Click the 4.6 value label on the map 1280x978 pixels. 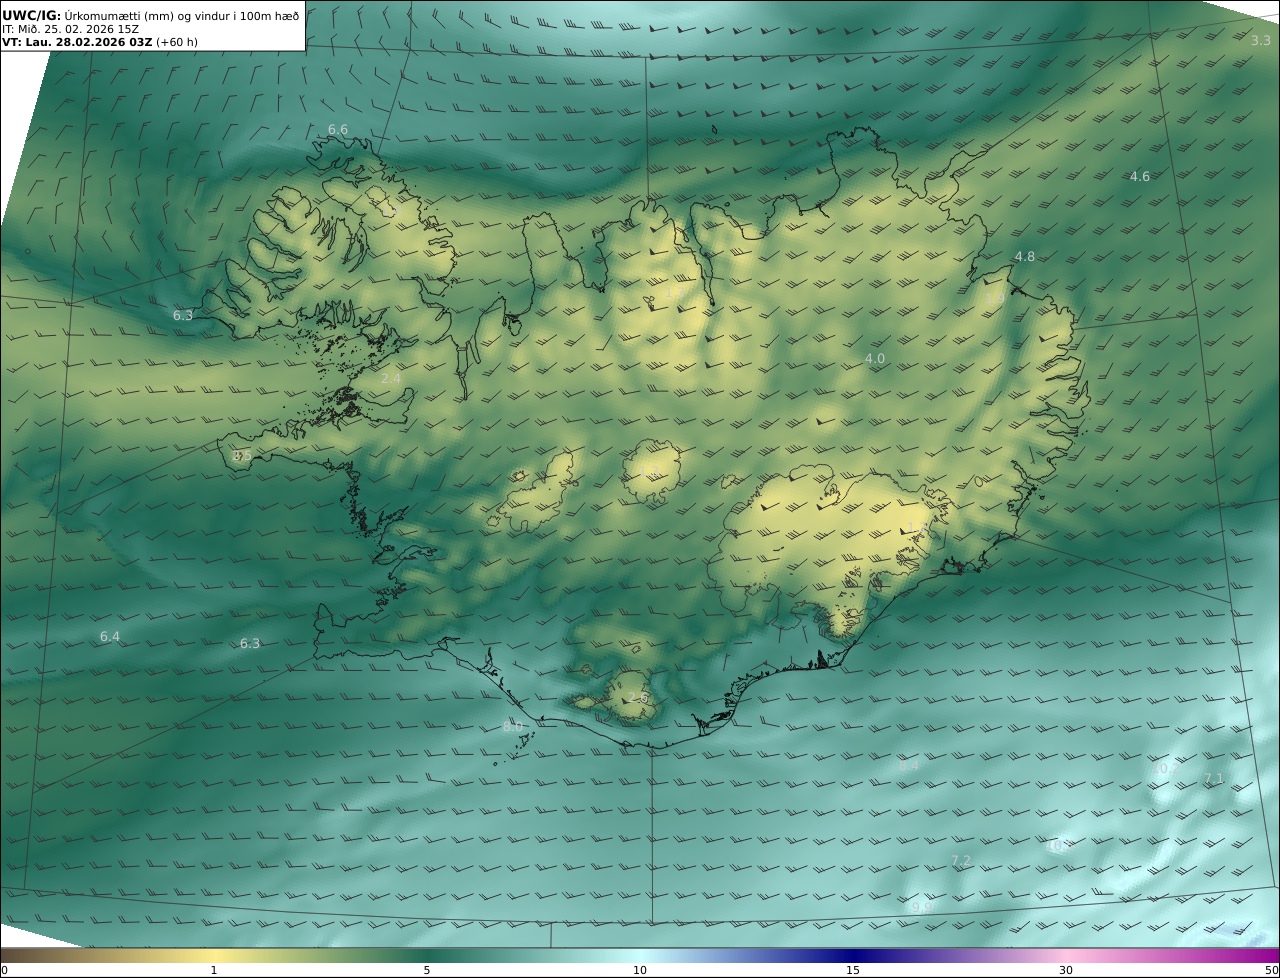[1140, 177]
